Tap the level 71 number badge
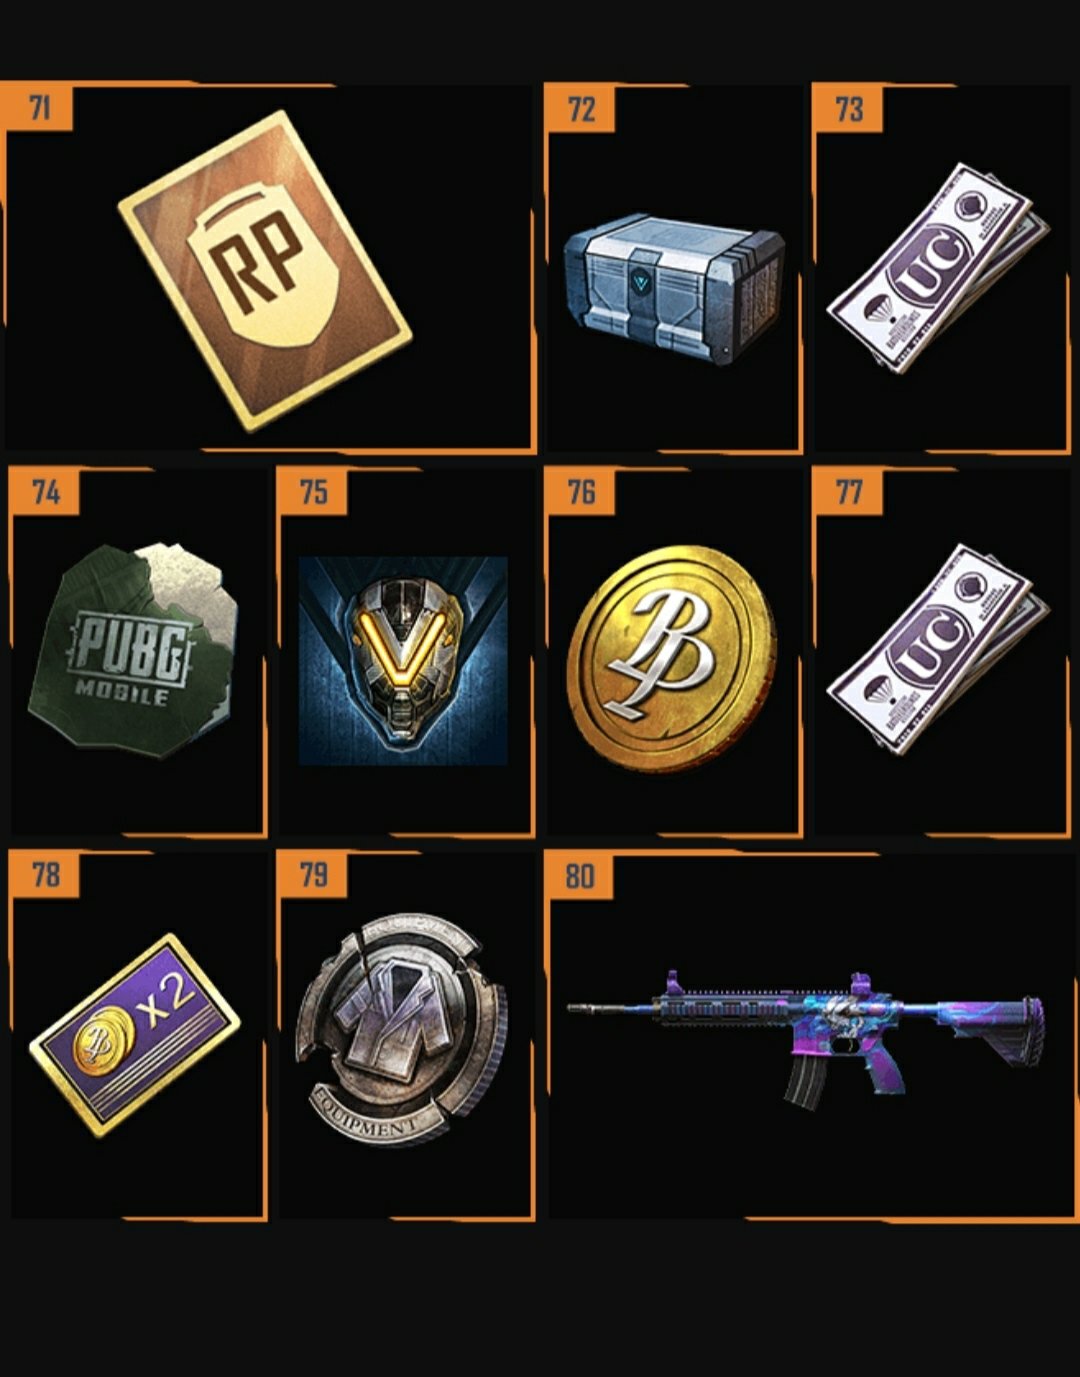 point(37,107)
